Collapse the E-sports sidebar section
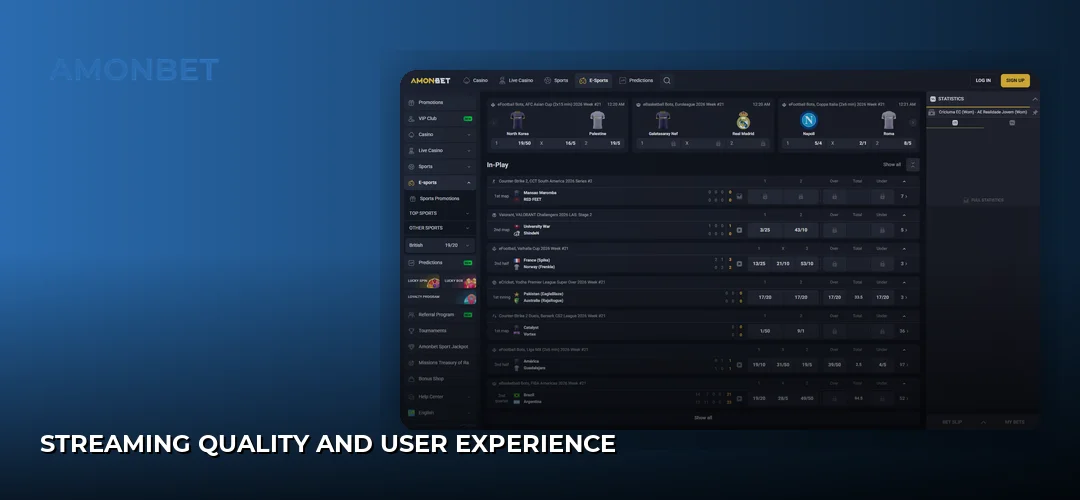The height and width of the screenshot is (500, 1080). click(x=469, y=183)
